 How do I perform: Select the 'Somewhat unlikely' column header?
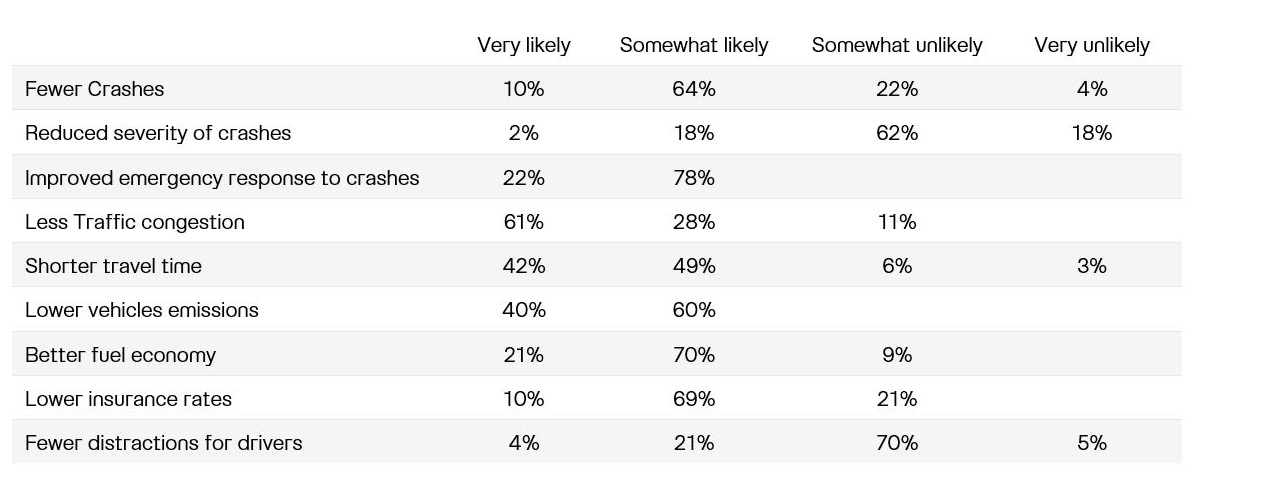897,45
